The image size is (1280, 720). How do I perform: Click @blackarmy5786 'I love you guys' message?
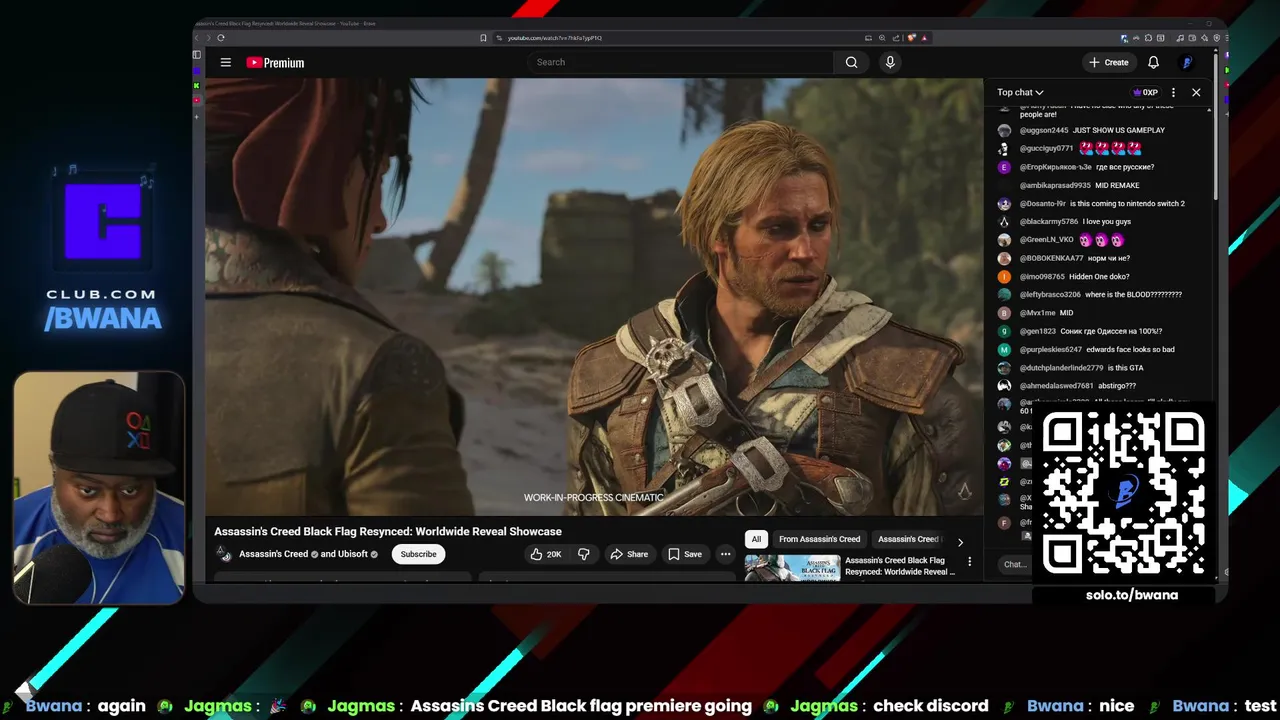[1107, 221]
